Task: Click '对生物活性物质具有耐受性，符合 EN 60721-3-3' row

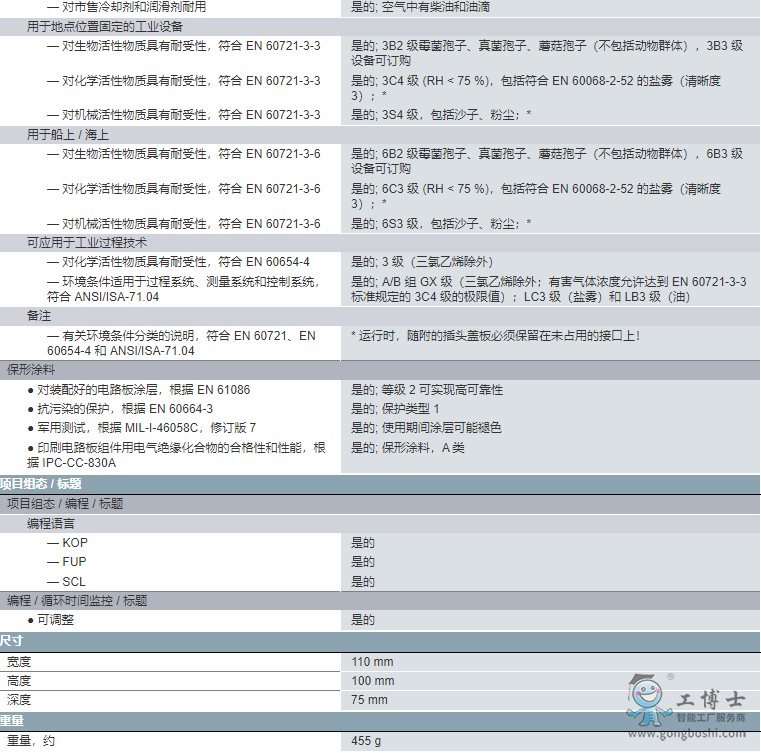Action: pos(183,46)
